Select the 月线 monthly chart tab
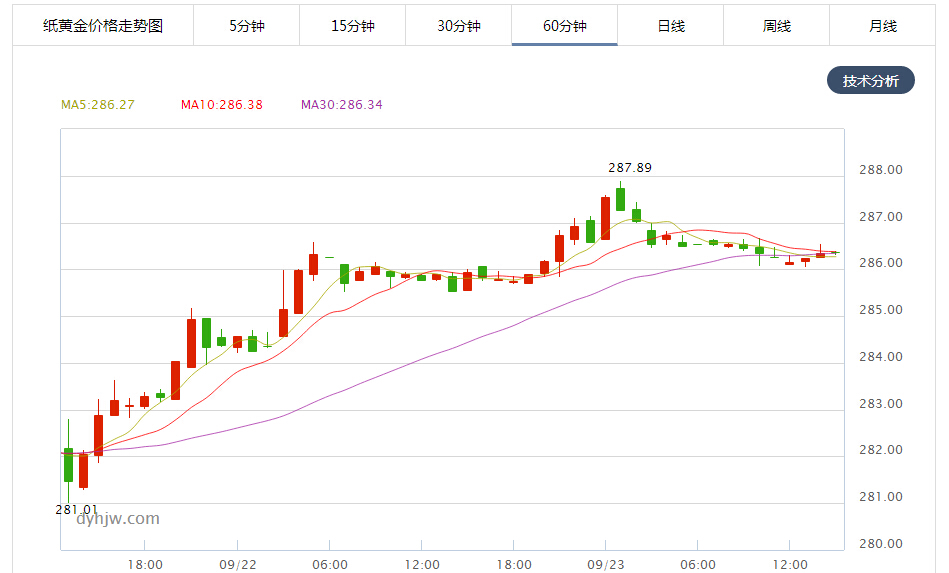The height and width of the screenshot is (573, 949). 883,26
